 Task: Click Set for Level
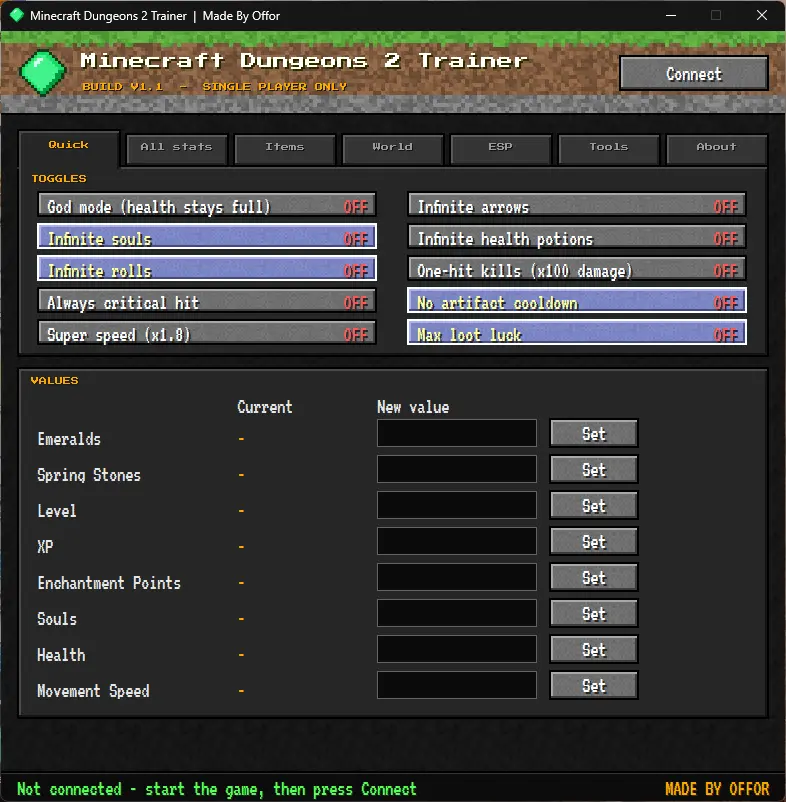coord(594,505)
